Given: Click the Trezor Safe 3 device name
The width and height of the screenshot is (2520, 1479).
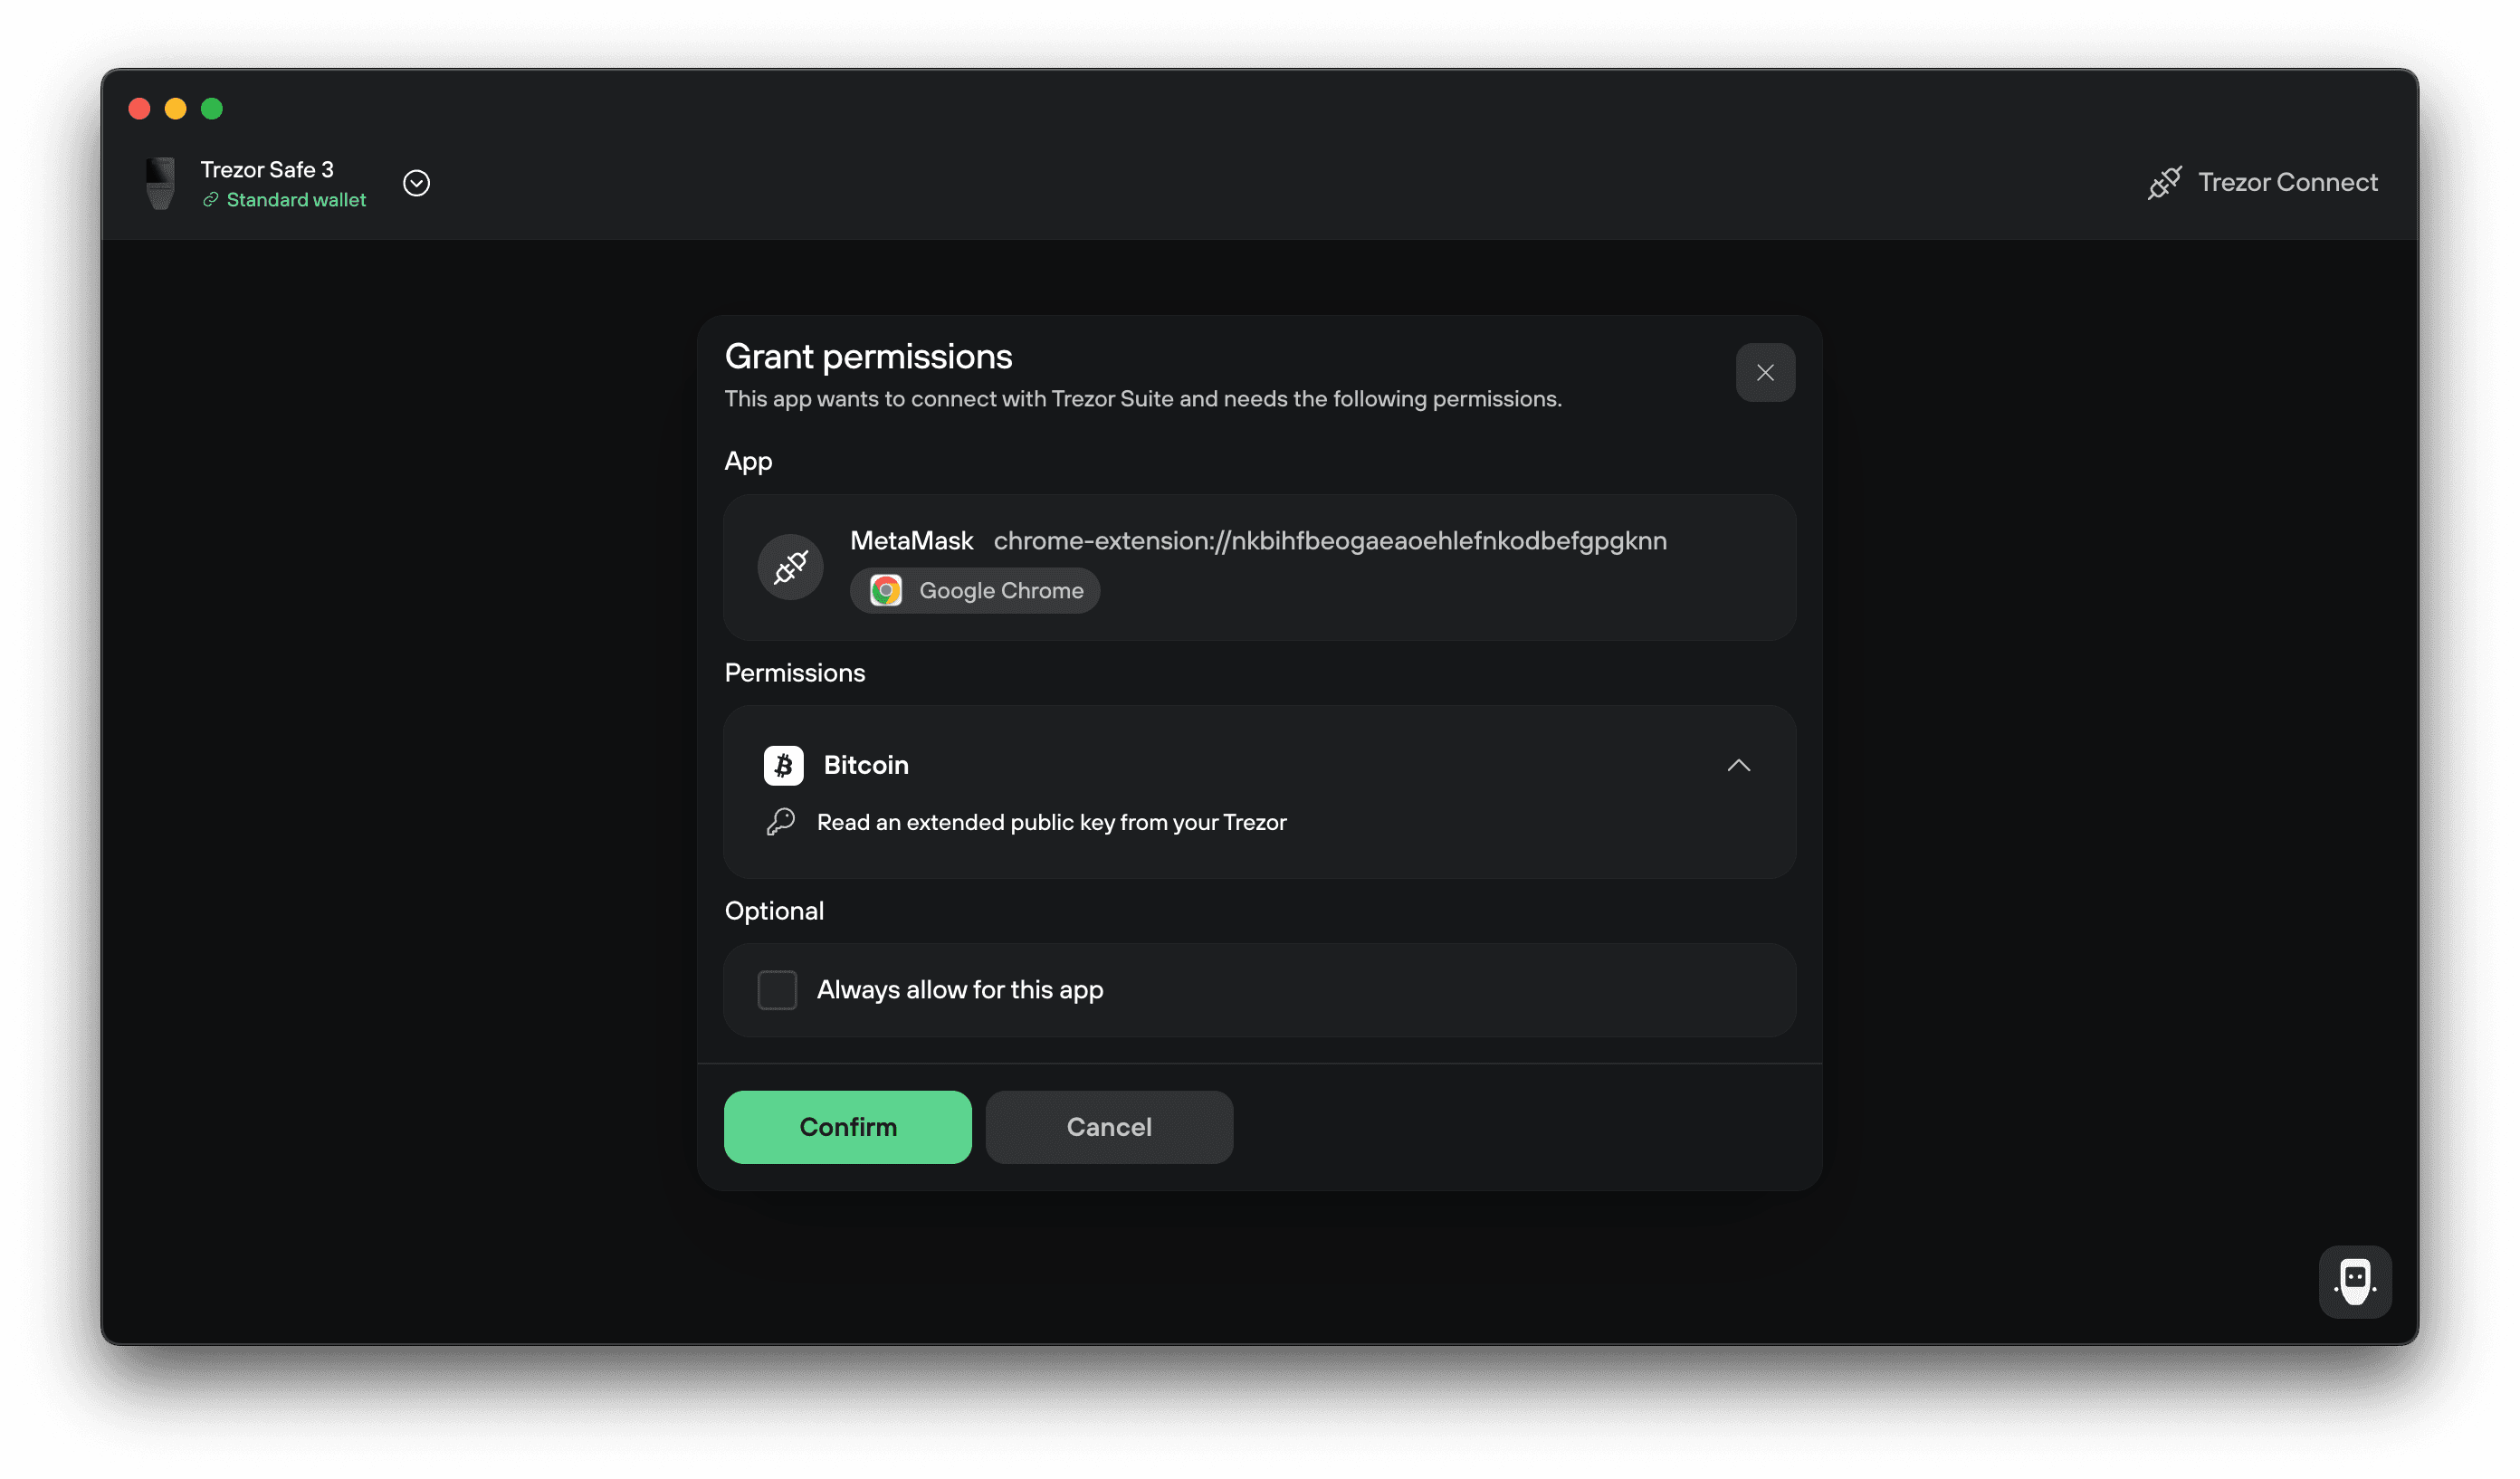Looking at the screenshot, I should point(267,169).
